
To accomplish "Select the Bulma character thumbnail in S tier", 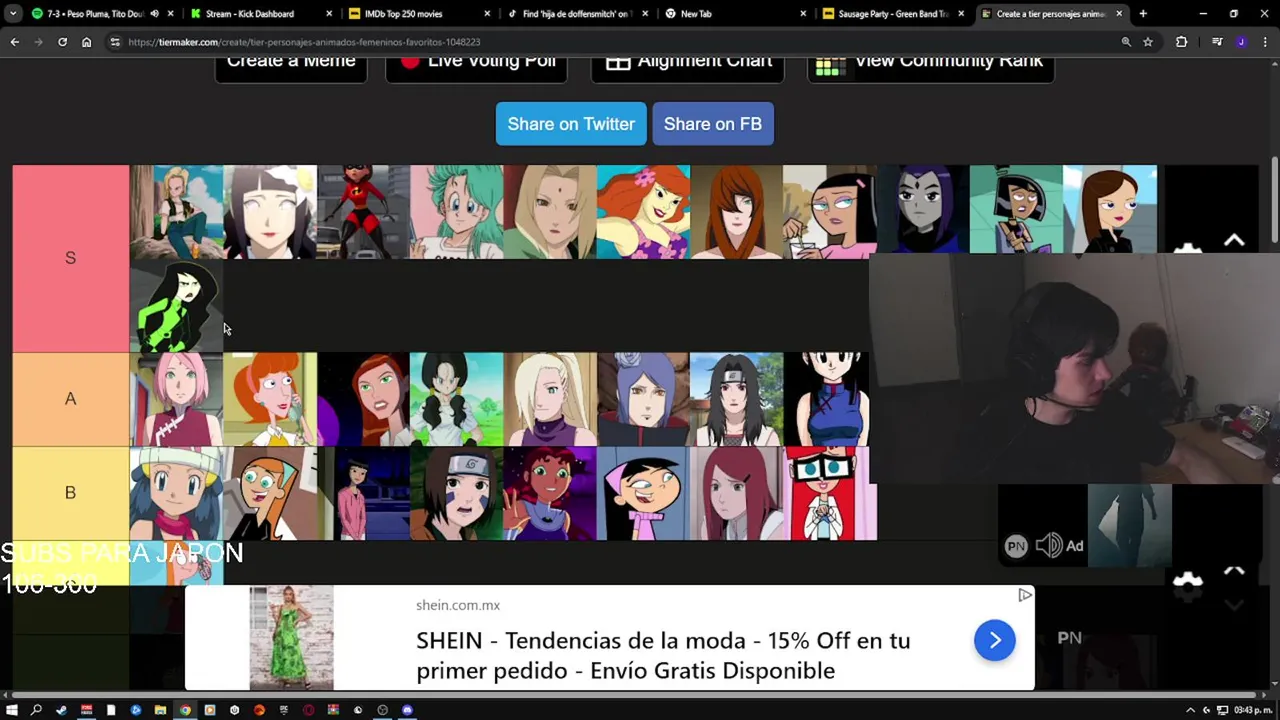I will pos(456,212).
